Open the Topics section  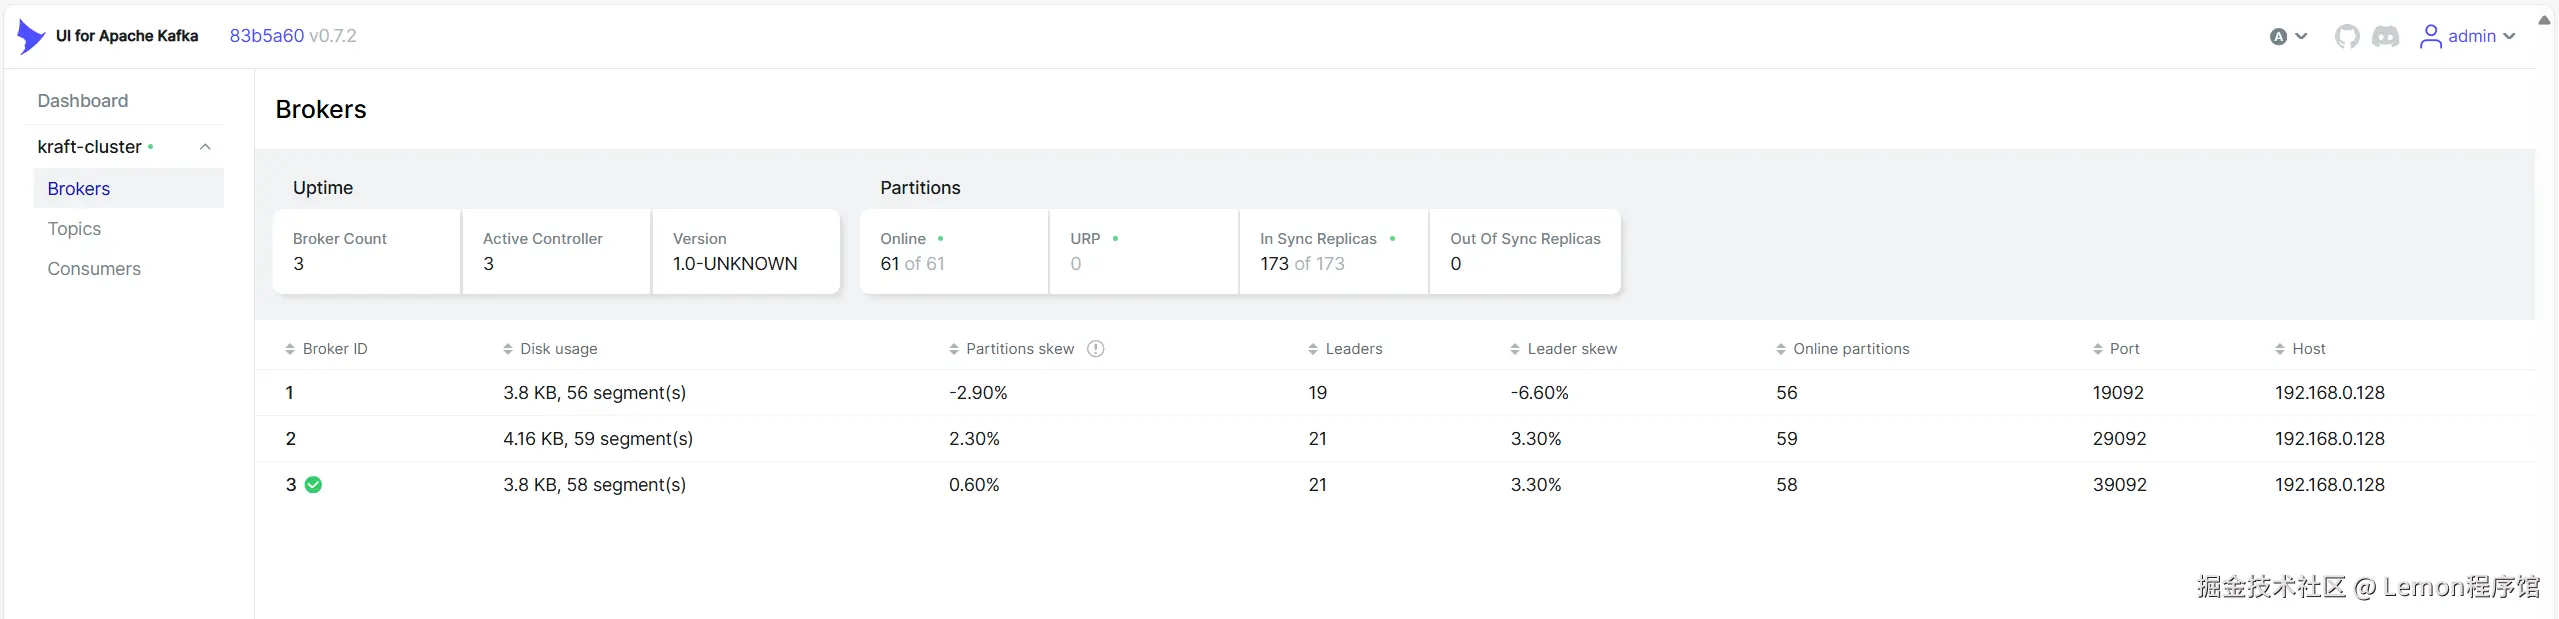(x=74, y=229)
